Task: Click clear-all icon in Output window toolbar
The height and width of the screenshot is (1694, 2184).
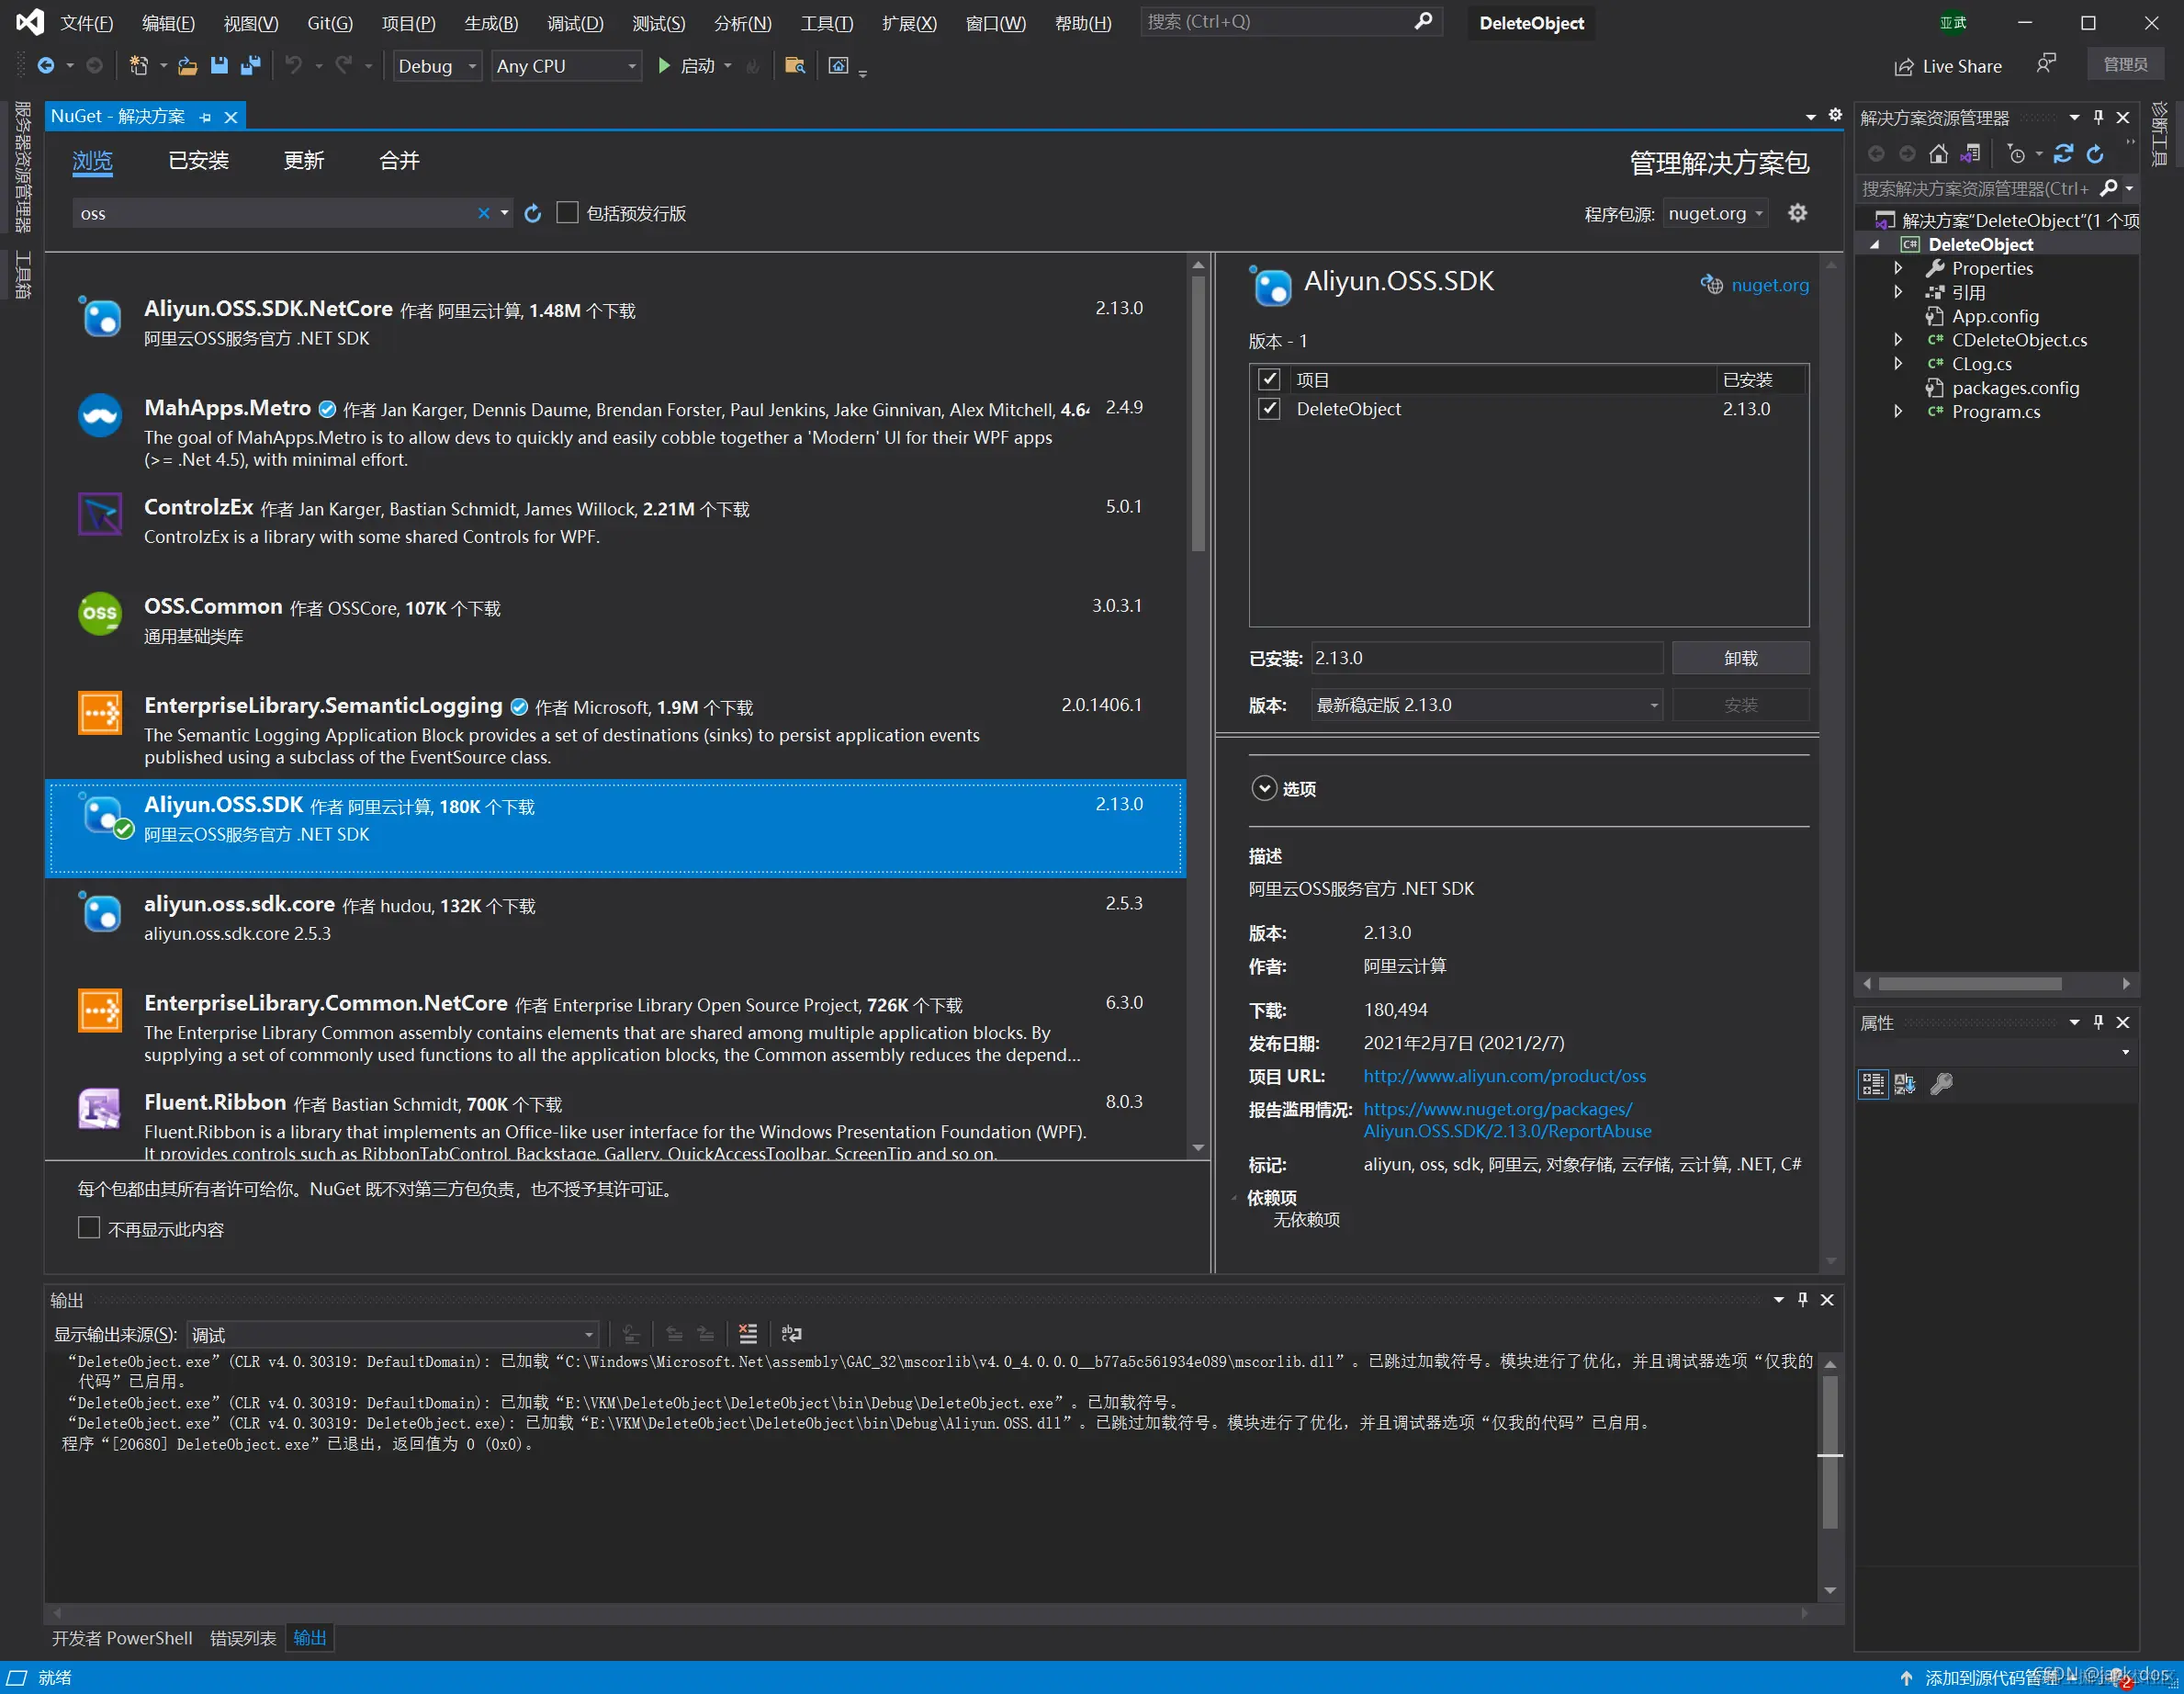Action: 747,1334
